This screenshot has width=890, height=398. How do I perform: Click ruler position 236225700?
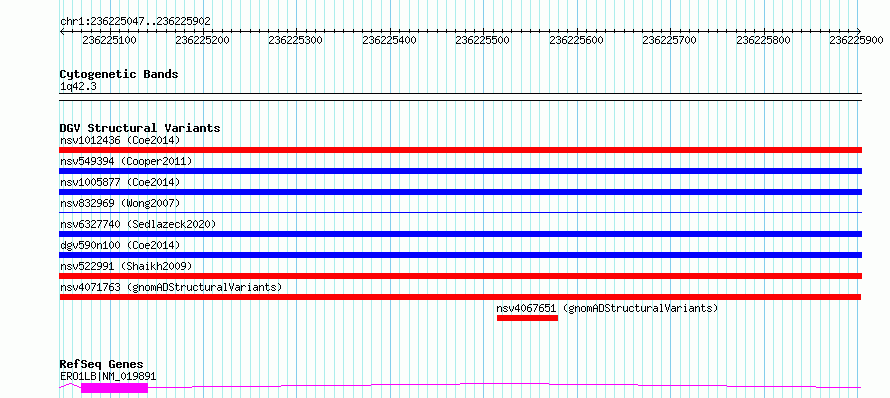click(670, 40)
